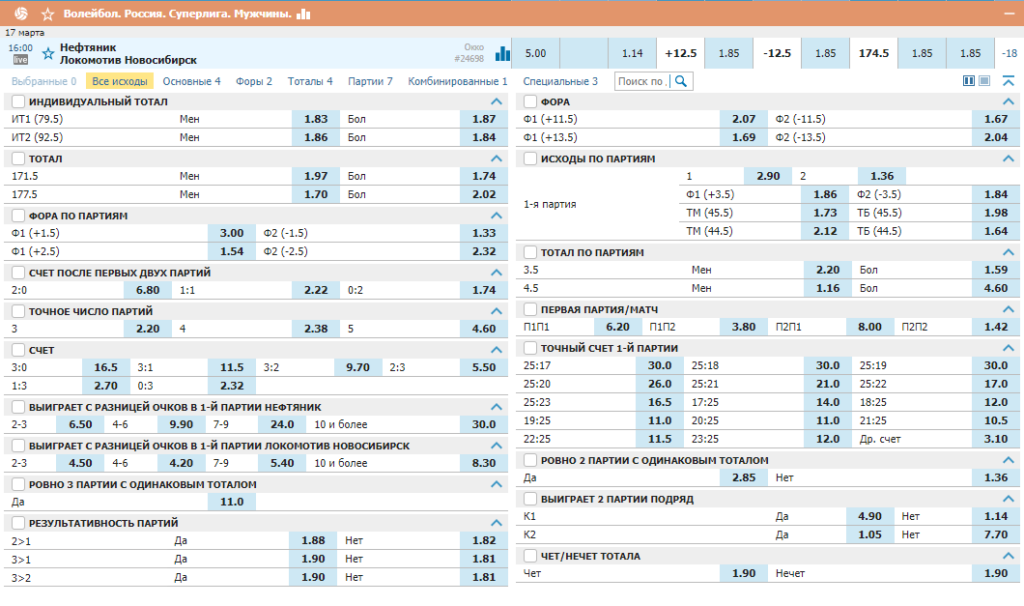
Task: Switch to two-column layout icon
Action: point(969,81)
